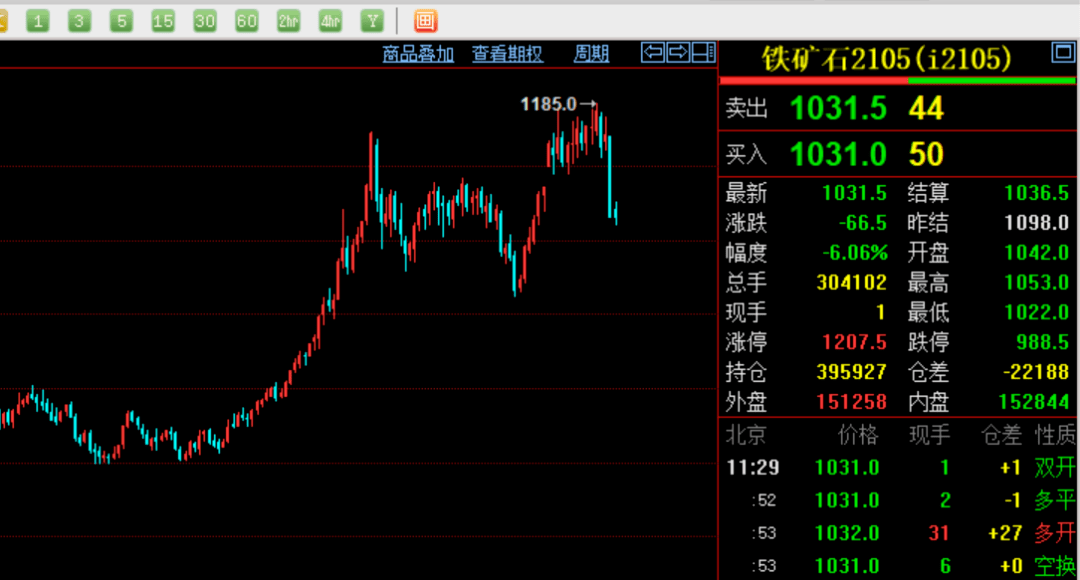Toggle the side panel layout icon
The height and width of the screenshot is (580, 1080).
pyautogui.click(x=704, y=53)
